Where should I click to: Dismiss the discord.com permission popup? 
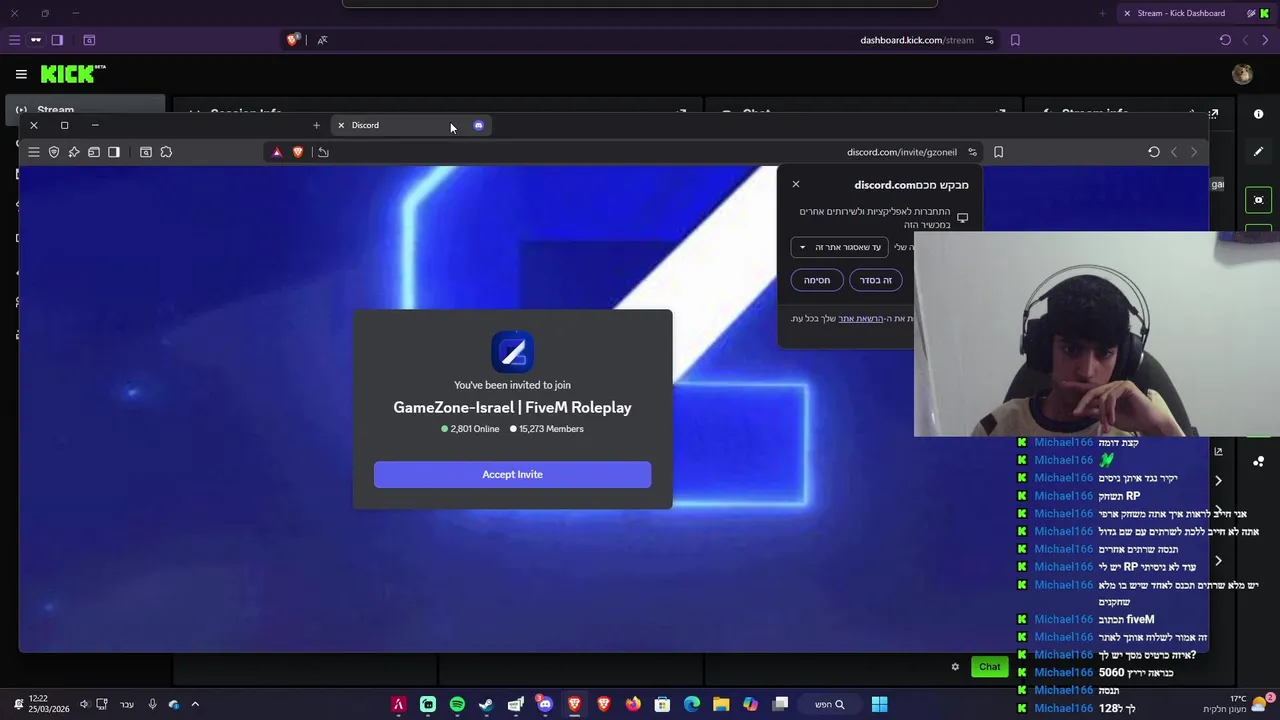coord(796,184)
